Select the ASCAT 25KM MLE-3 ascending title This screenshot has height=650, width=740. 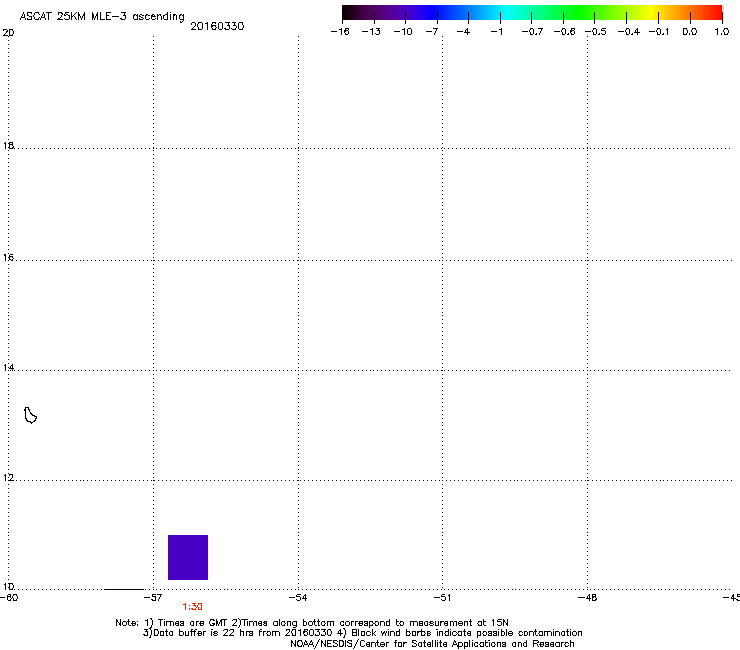pos(102,16)
